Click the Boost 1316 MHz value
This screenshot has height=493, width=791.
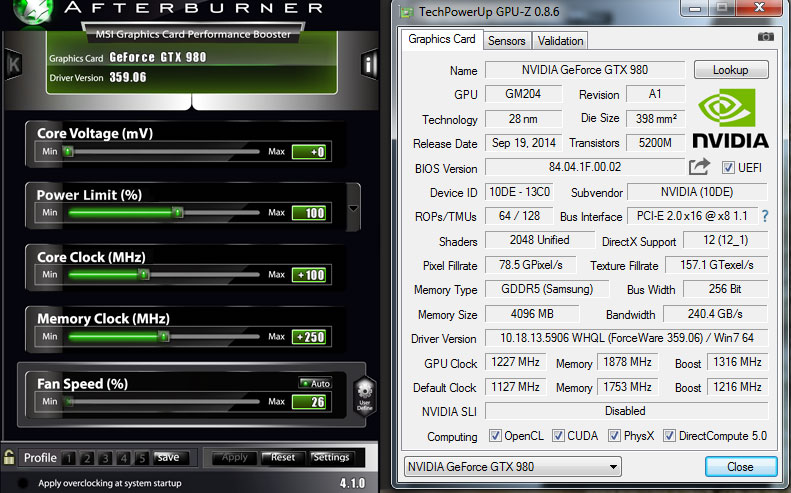[x=737, y=362]
